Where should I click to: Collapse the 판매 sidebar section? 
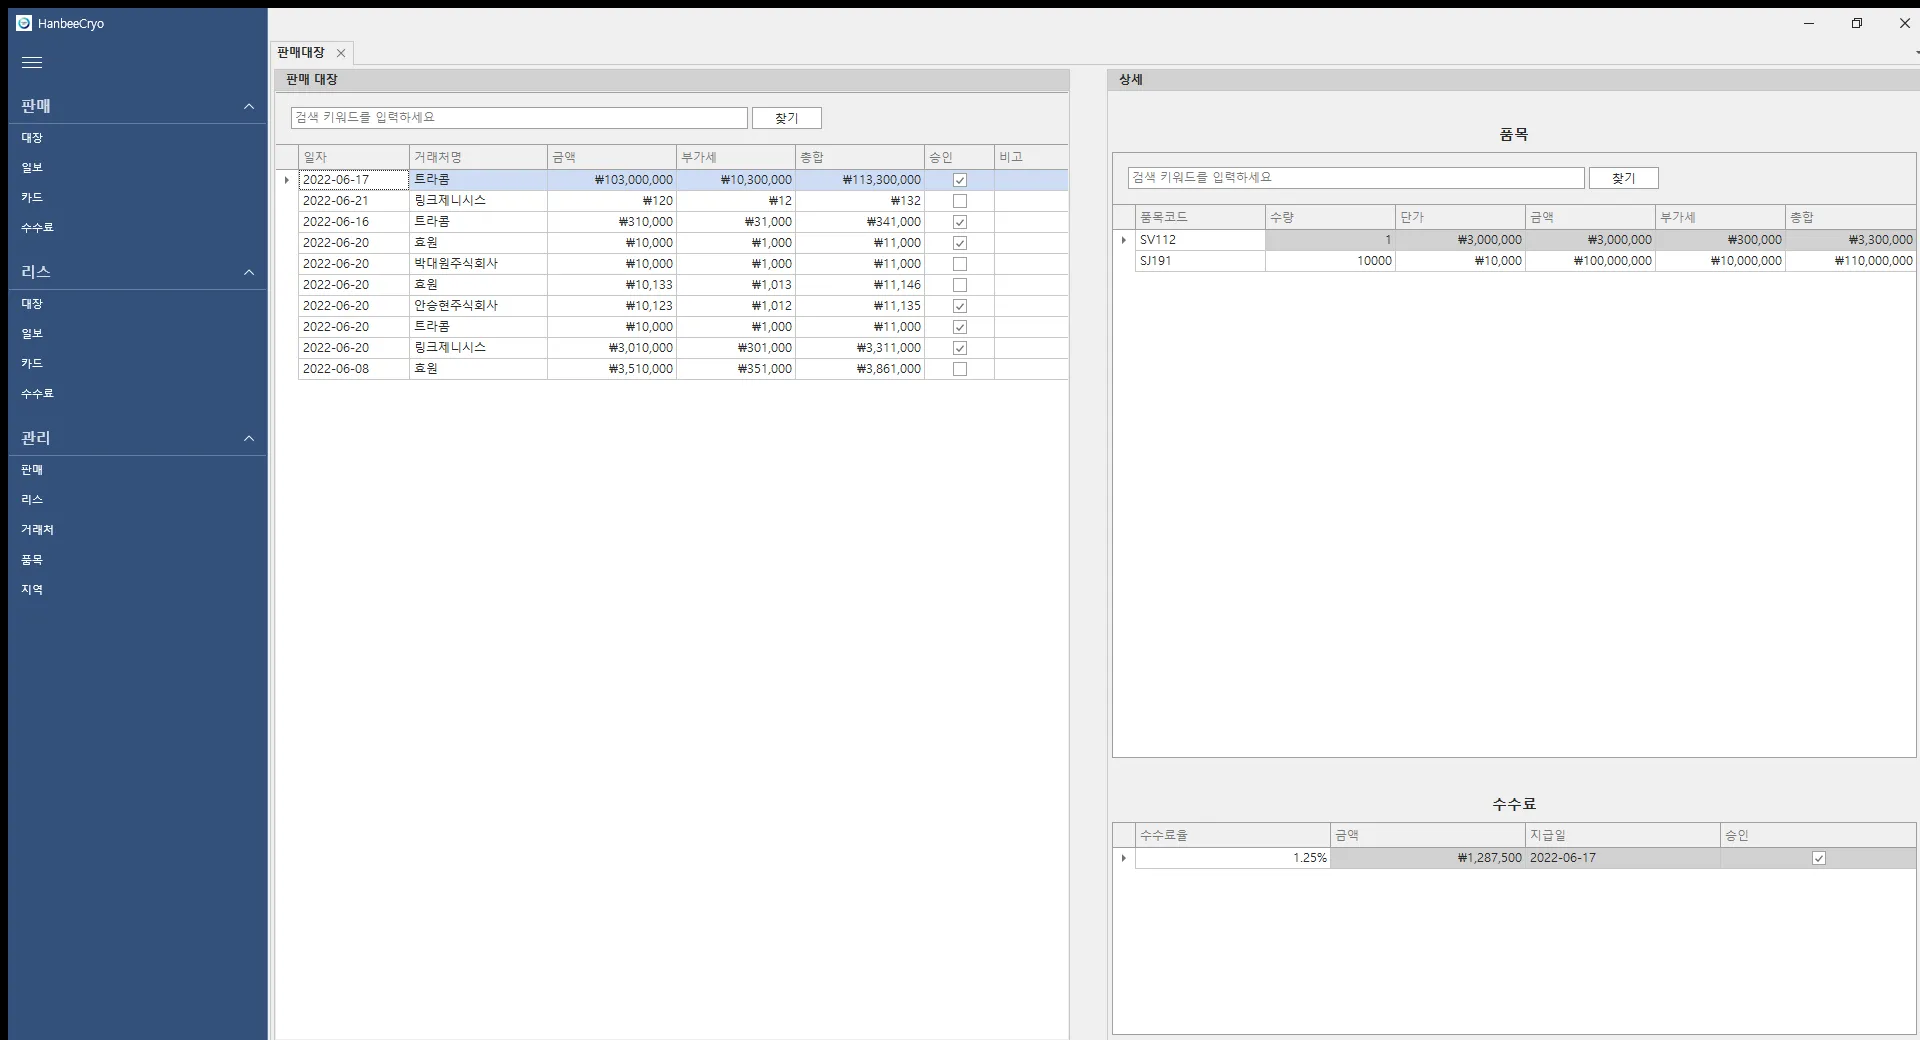pyautogui.click(x=249, y=106)
